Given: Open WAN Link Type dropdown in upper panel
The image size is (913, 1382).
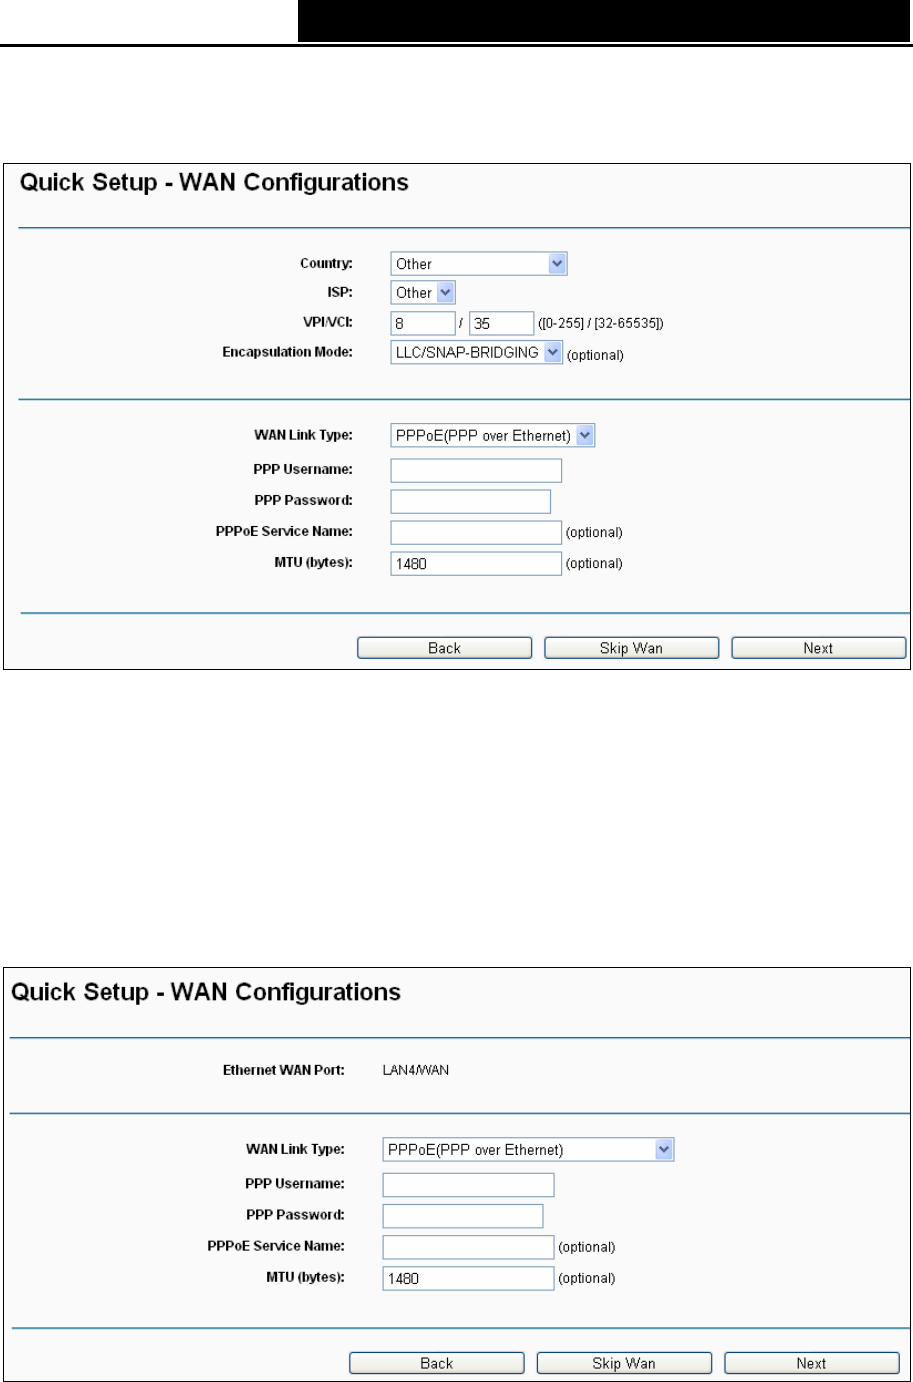Looking at the screenshot, I should (x=493, y=435).
